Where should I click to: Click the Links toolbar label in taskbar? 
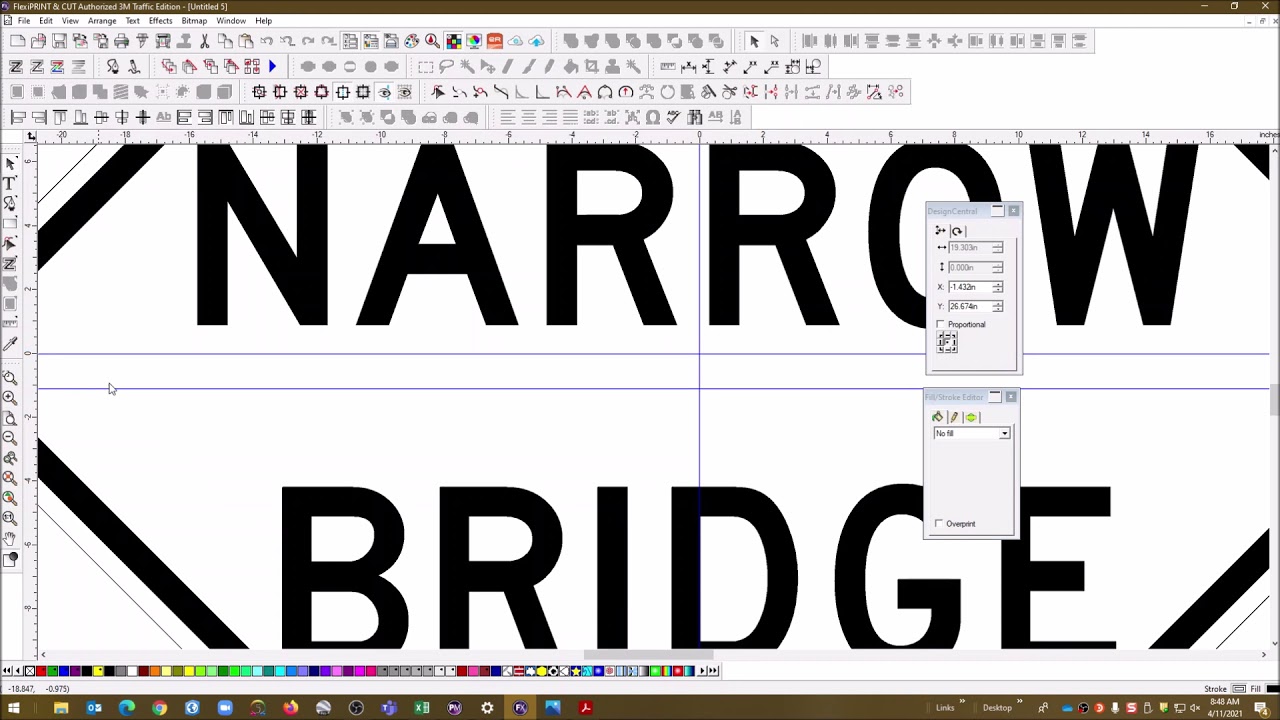coord(945,708)
